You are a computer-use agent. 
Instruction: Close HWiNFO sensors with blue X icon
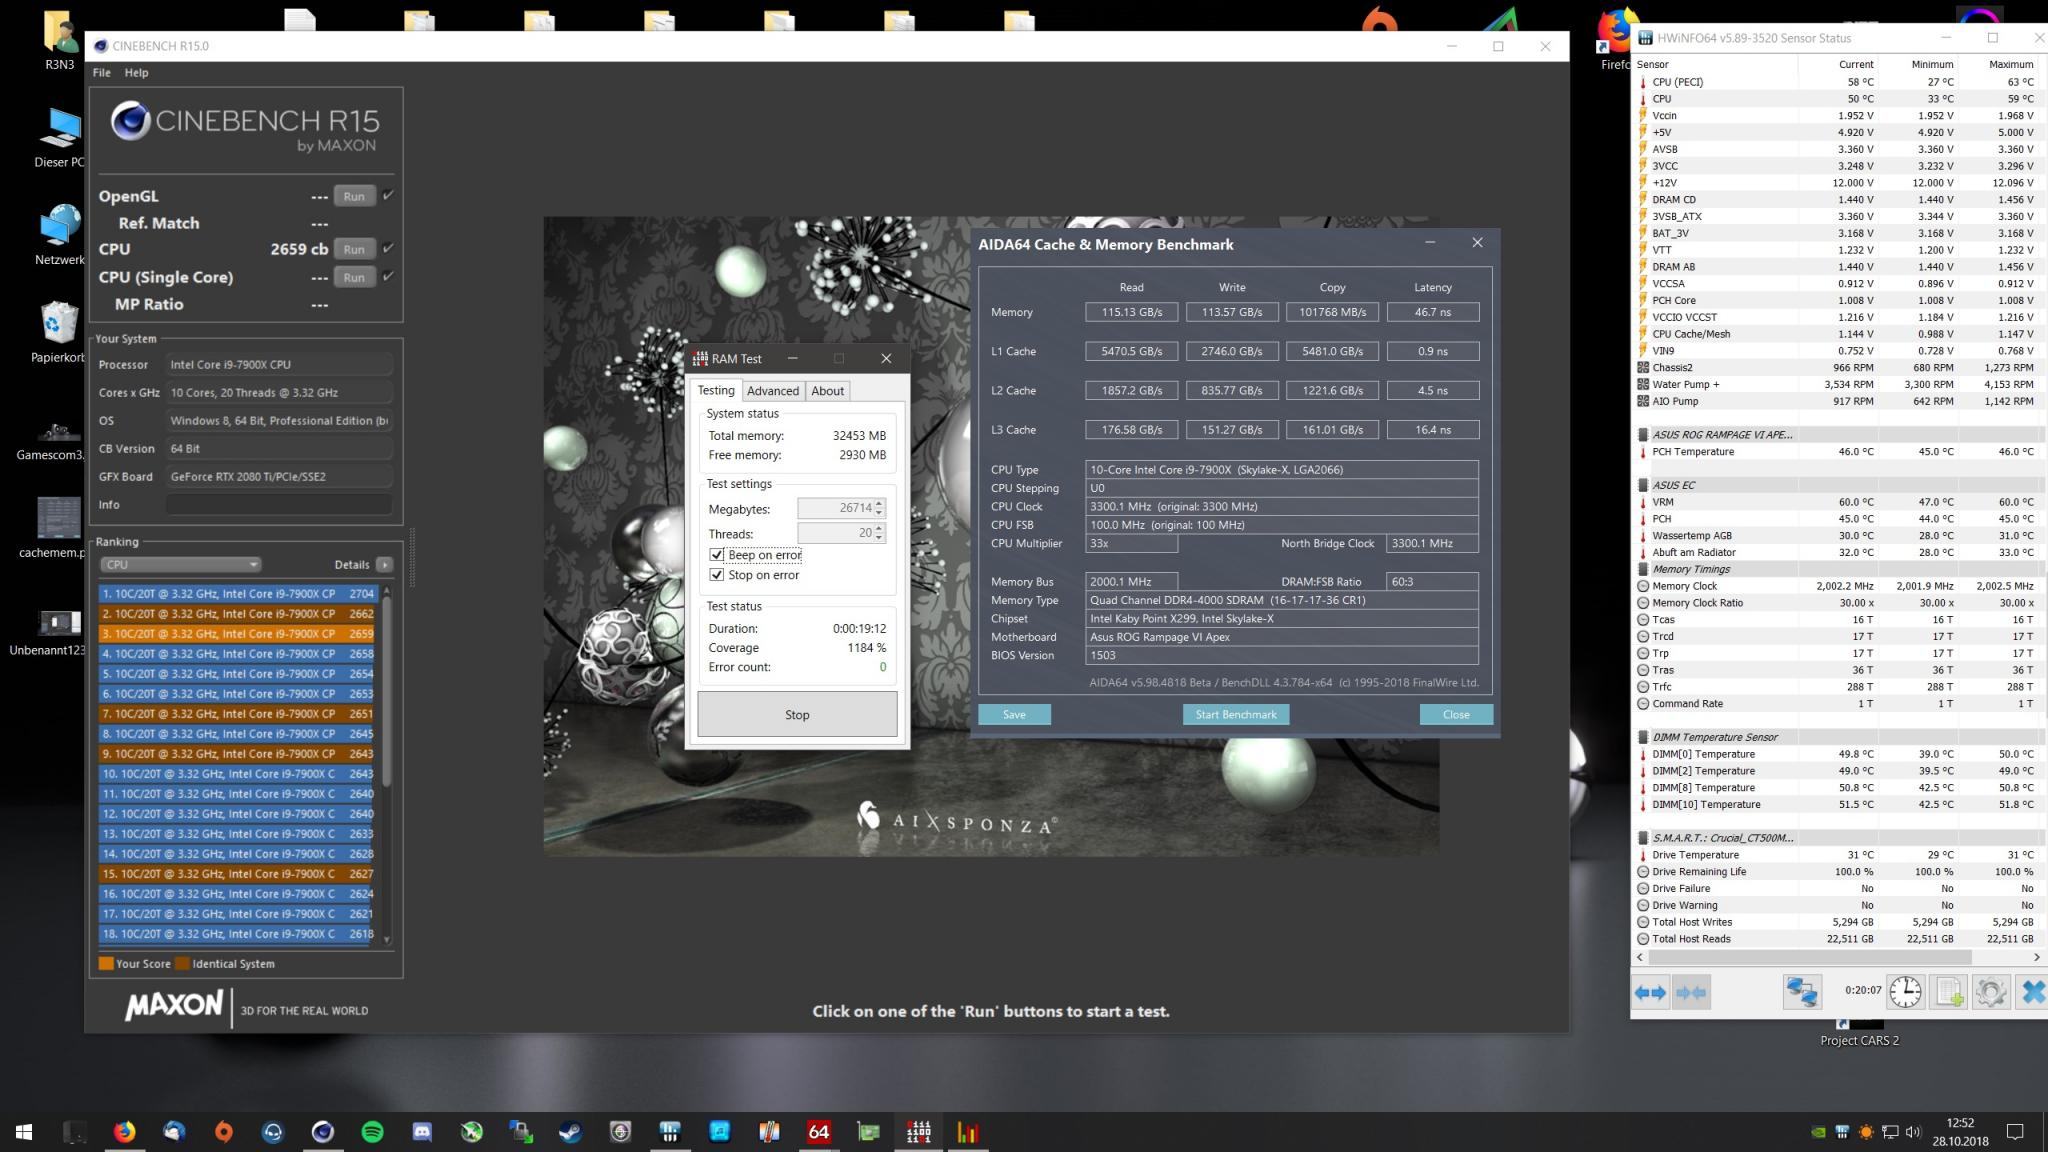(x=2032, y=992)
